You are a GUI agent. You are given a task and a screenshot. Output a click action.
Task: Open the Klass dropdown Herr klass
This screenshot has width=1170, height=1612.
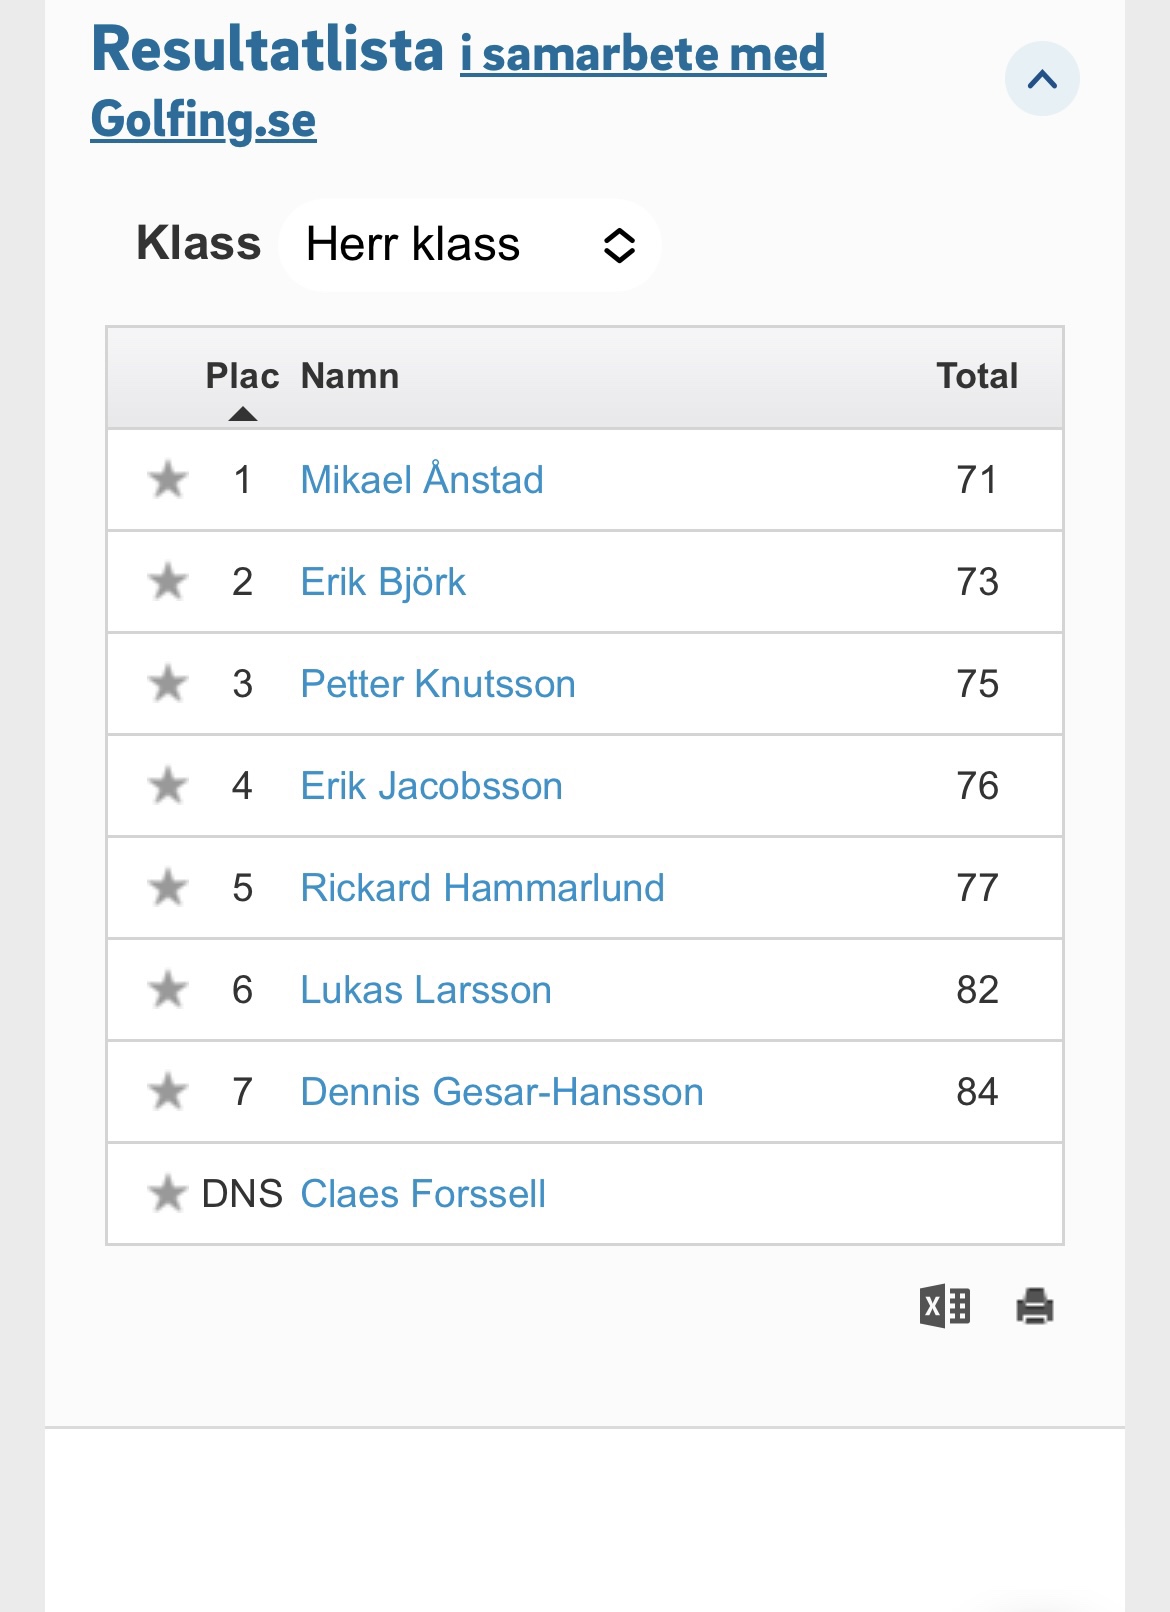point(469,245)
